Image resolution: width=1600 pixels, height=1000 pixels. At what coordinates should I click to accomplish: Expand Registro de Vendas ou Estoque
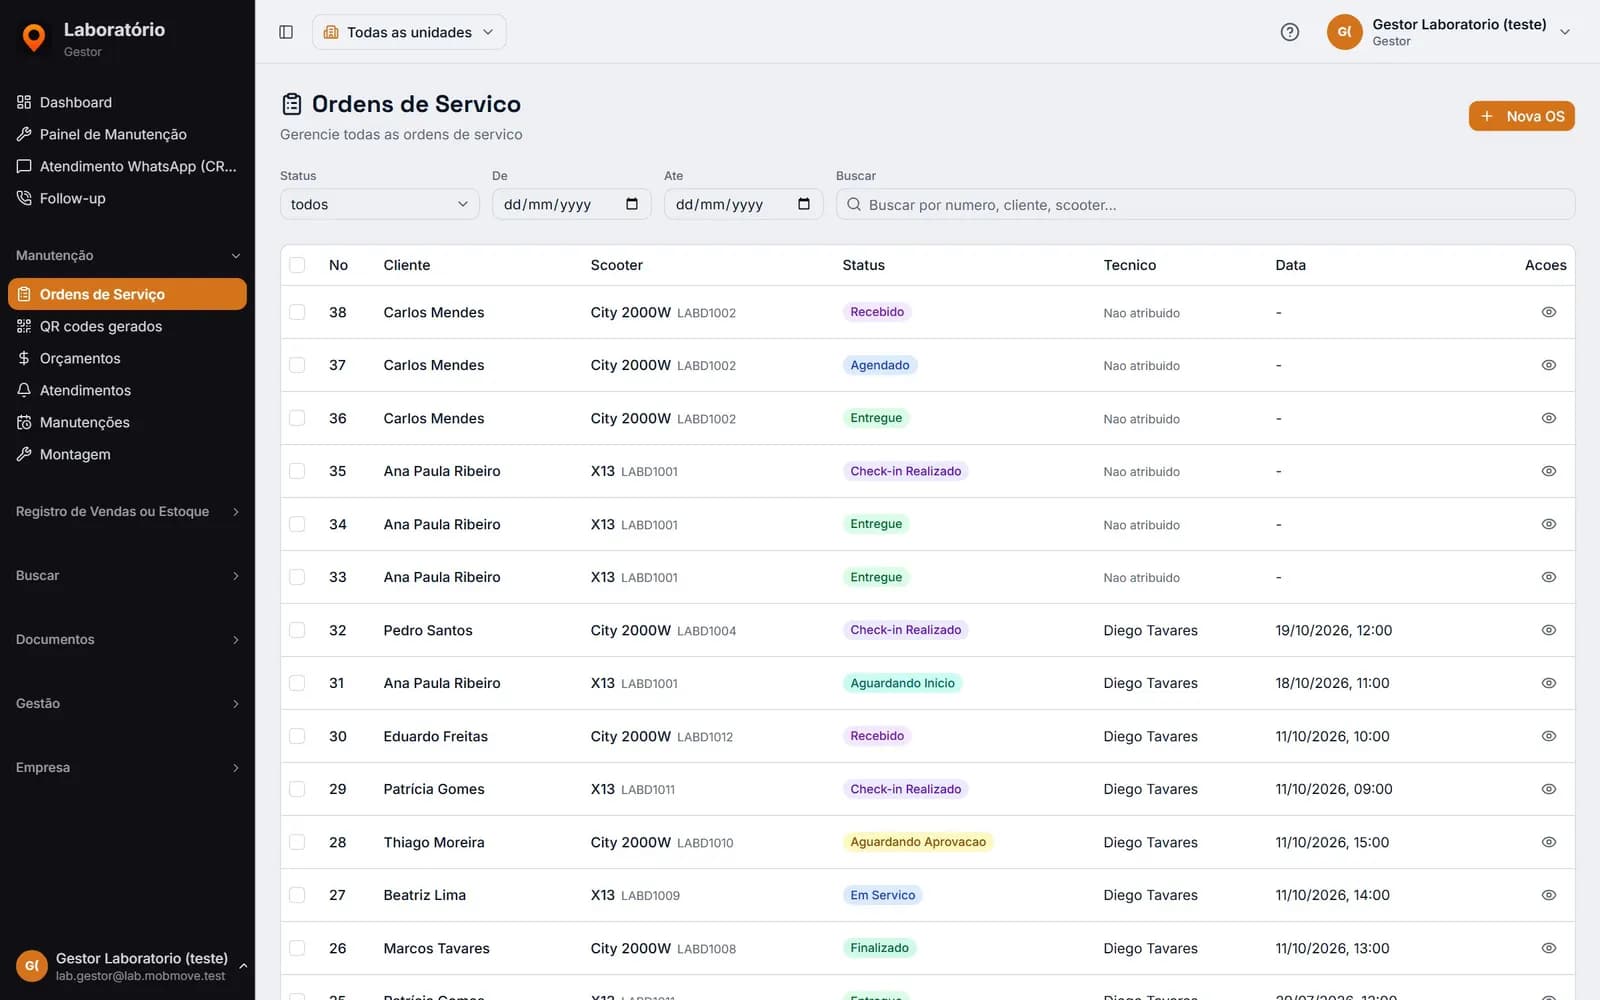point(127,511)
